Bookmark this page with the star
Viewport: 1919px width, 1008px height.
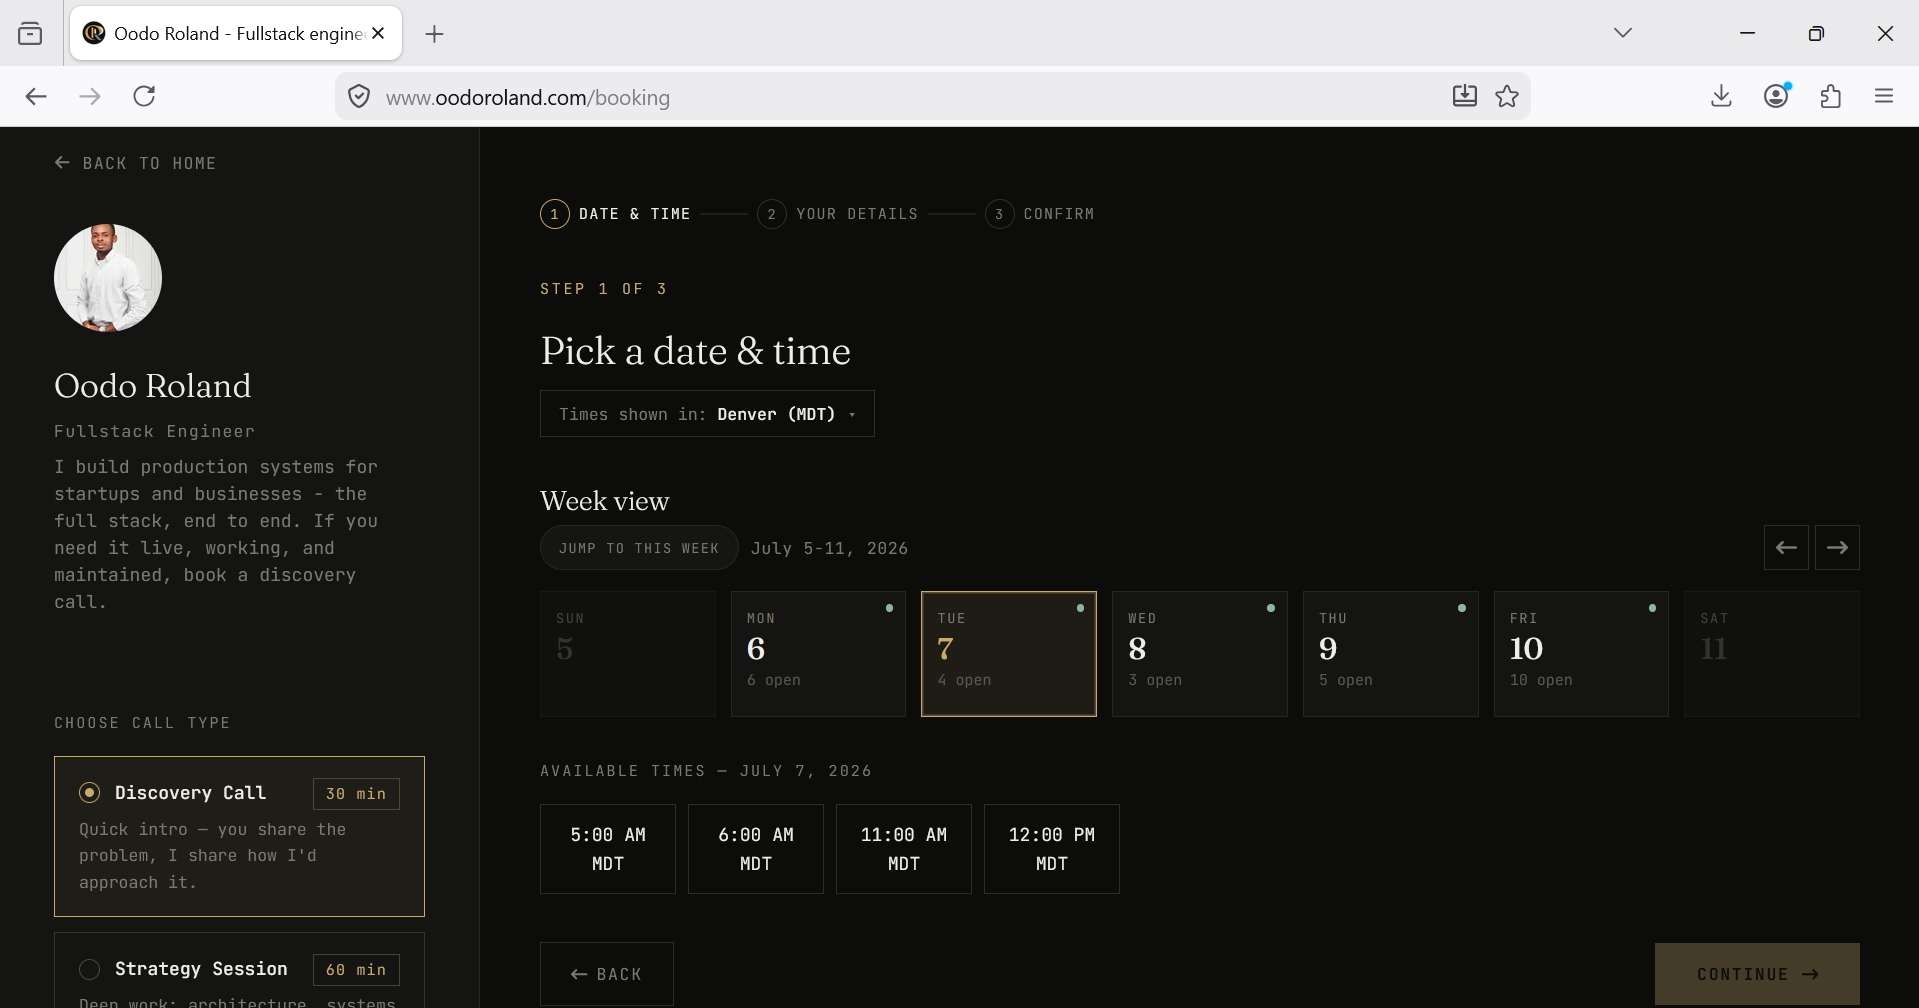(1507, 96)
